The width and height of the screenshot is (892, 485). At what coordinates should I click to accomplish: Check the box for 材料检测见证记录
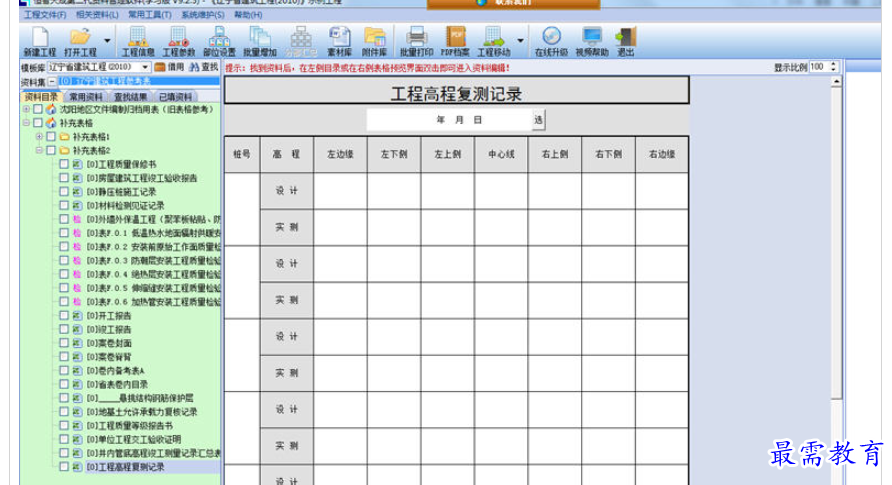64,205
